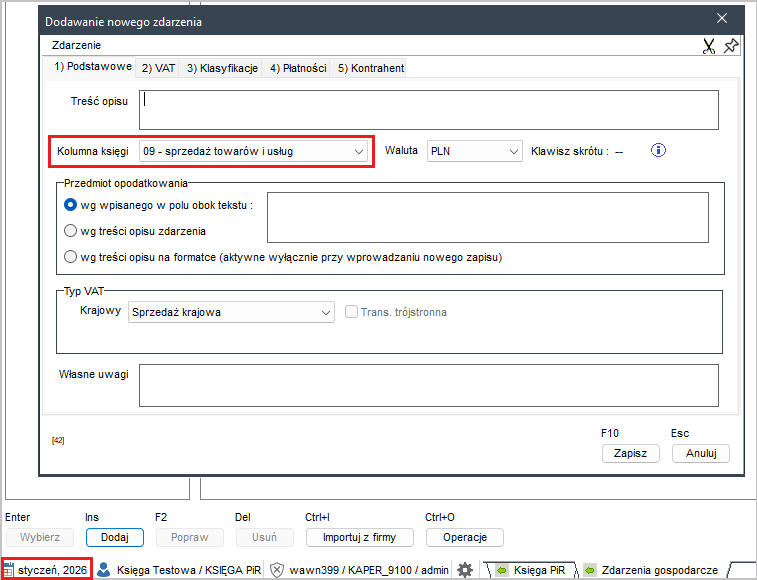
Task: Expand the Kolumna księgi dropdown
Action: (360, 151)
